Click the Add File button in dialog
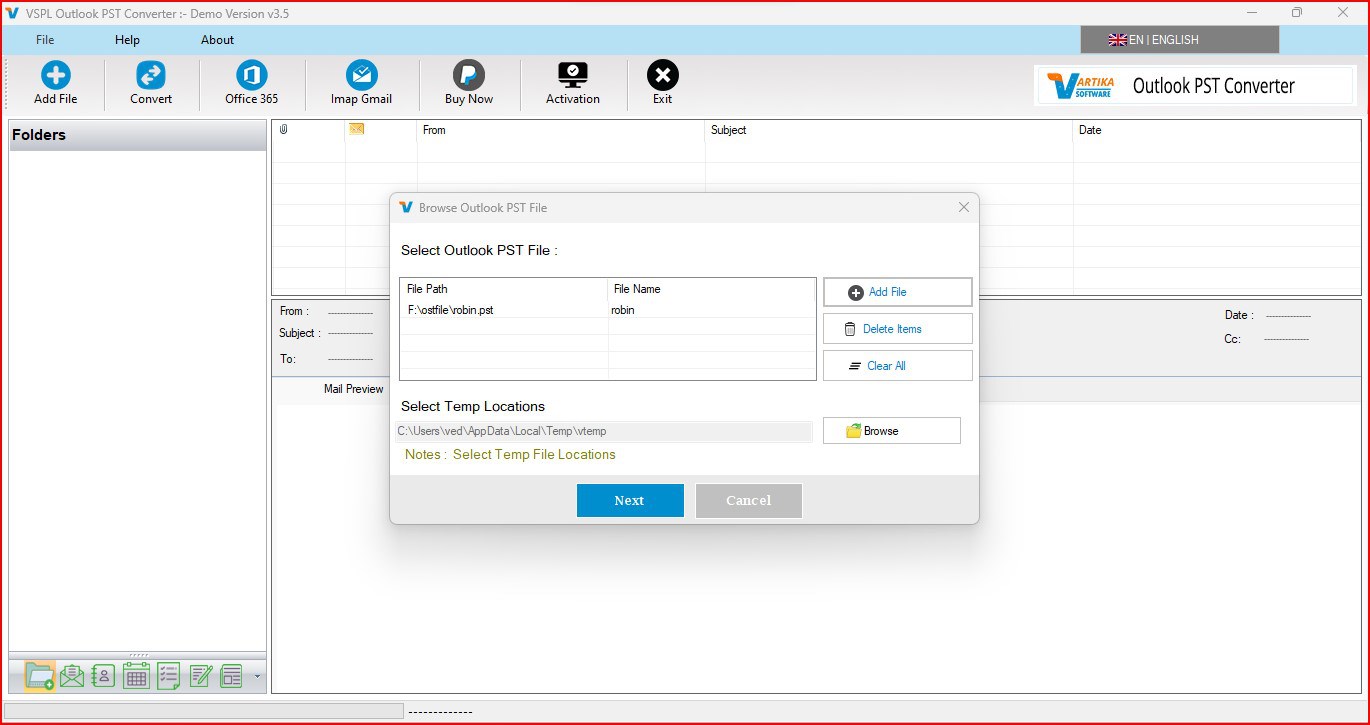The image size is (1370, 725). tap(897, 292)
